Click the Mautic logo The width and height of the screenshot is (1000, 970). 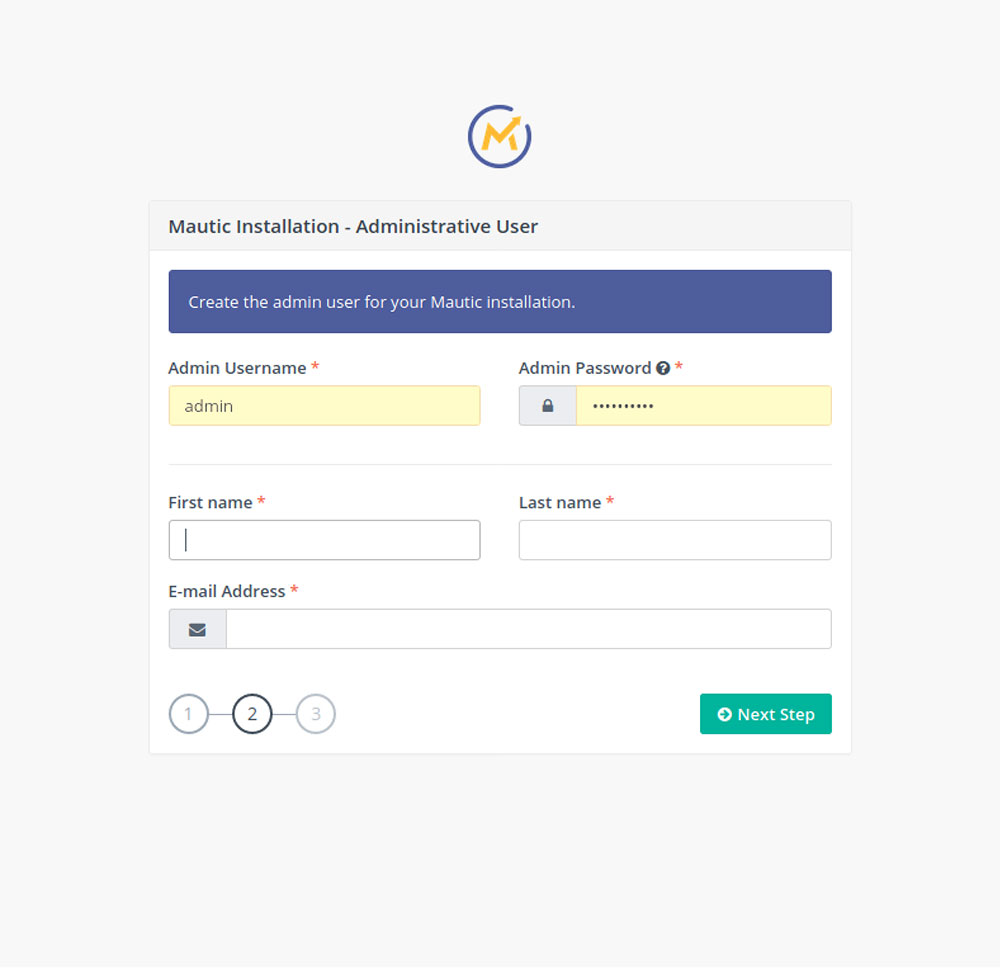click(499, 136)
